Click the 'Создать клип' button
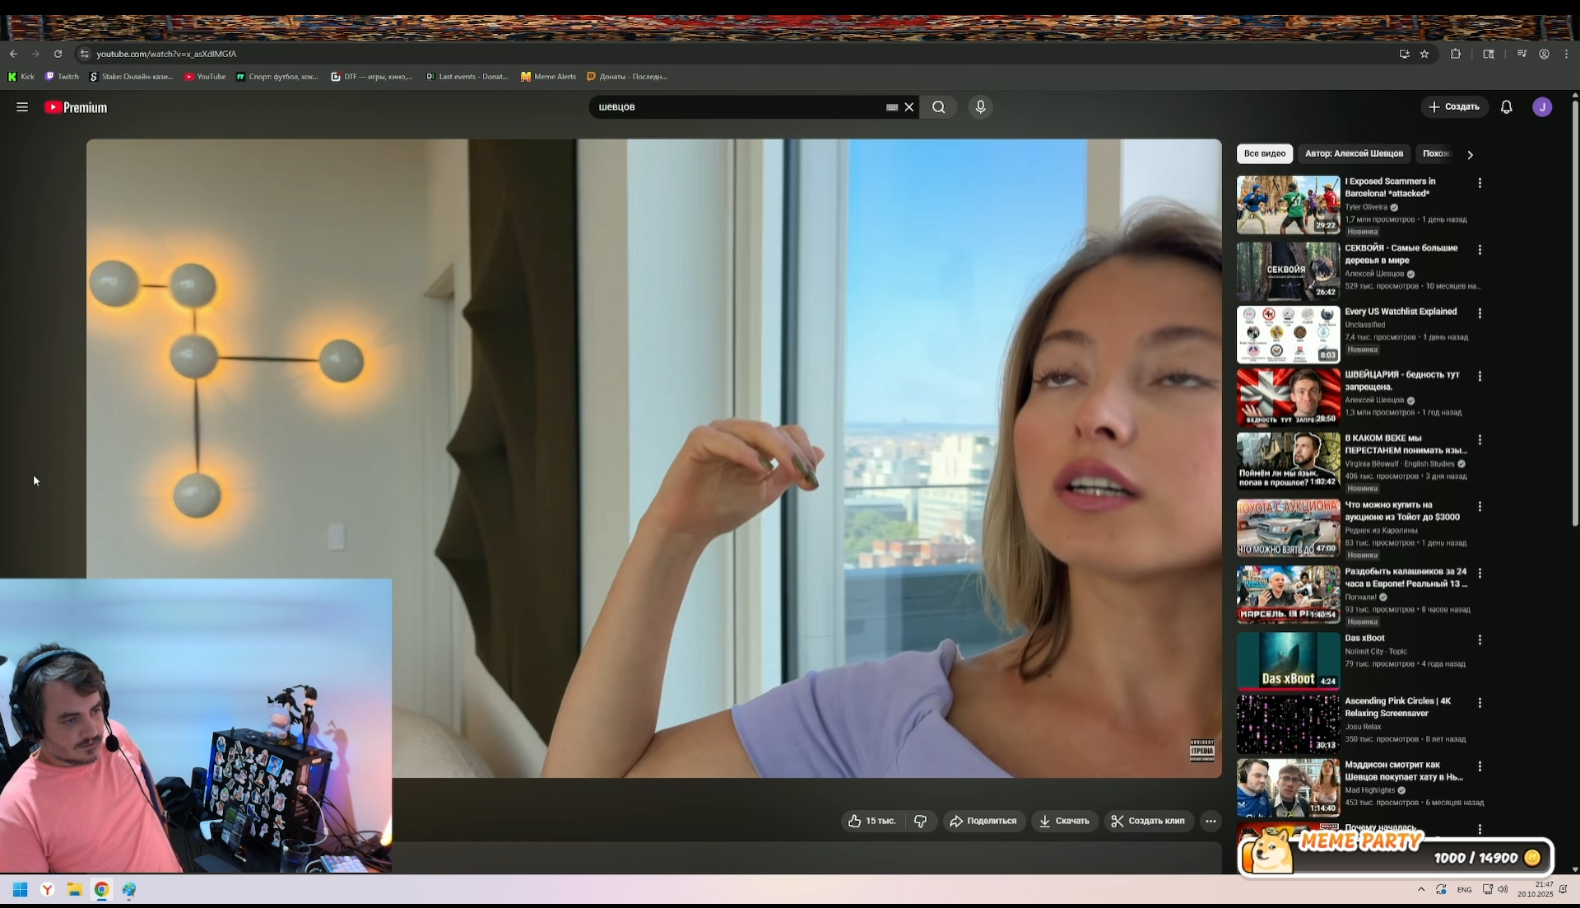Screen dimensions: 1580x908 point(1149,821)
